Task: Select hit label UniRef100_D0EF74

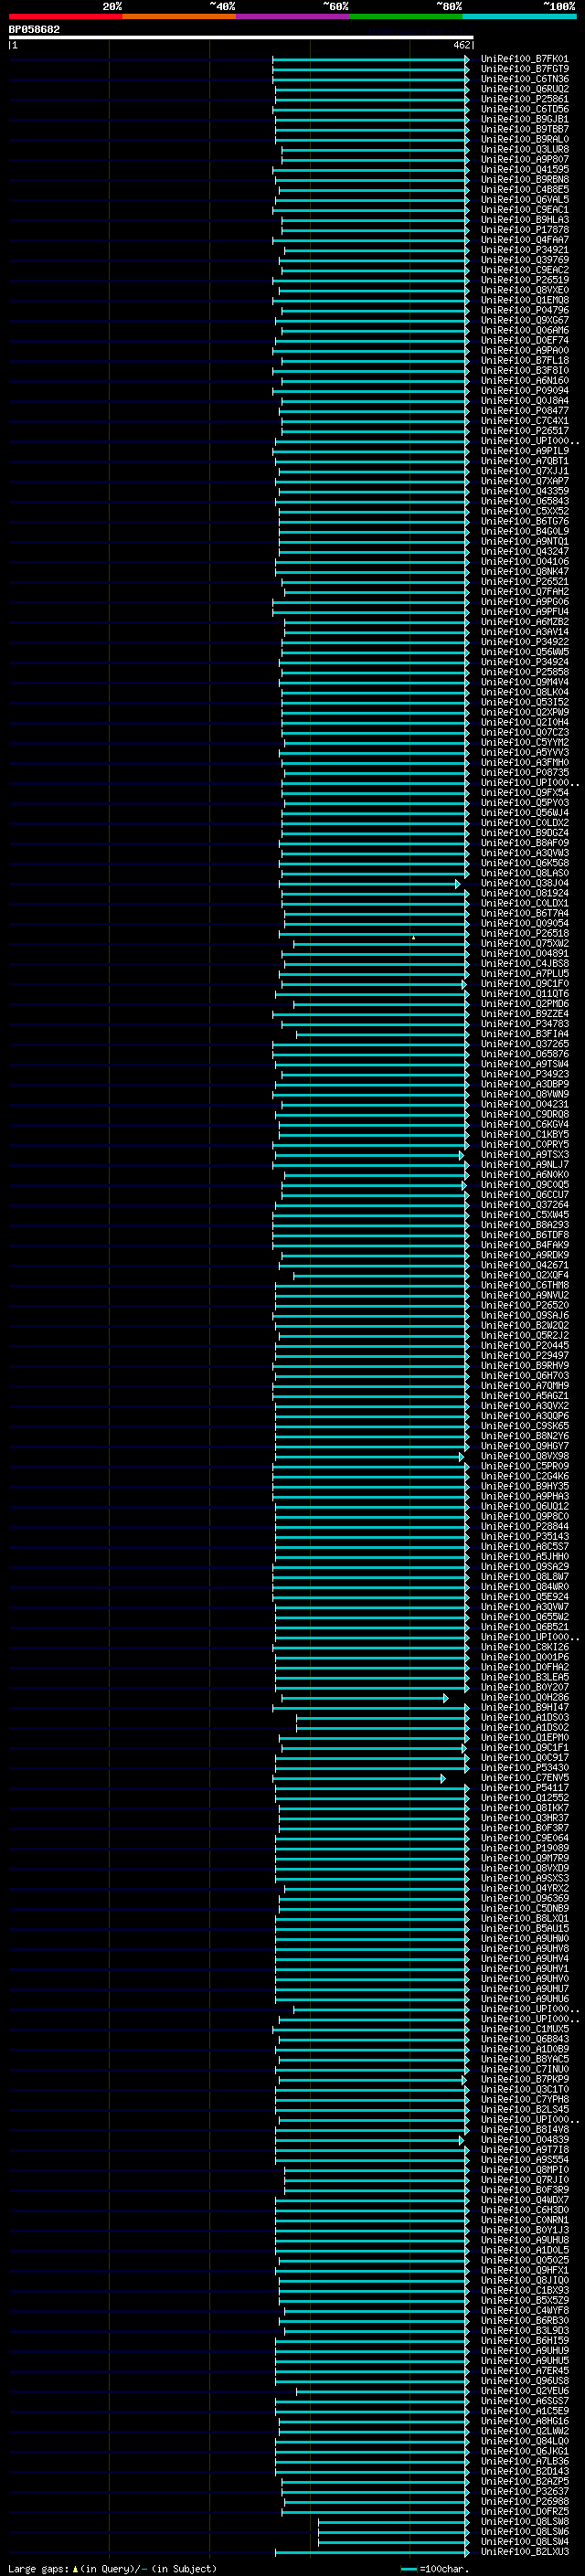Action: 525,340
